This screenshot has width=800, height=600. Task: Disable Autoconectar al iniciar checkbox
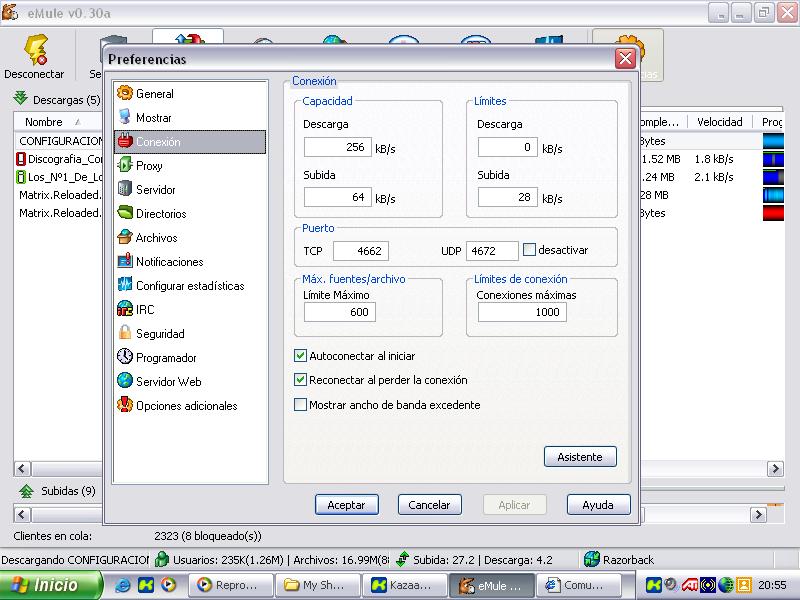pyautogui.click(x=300, y=356)
